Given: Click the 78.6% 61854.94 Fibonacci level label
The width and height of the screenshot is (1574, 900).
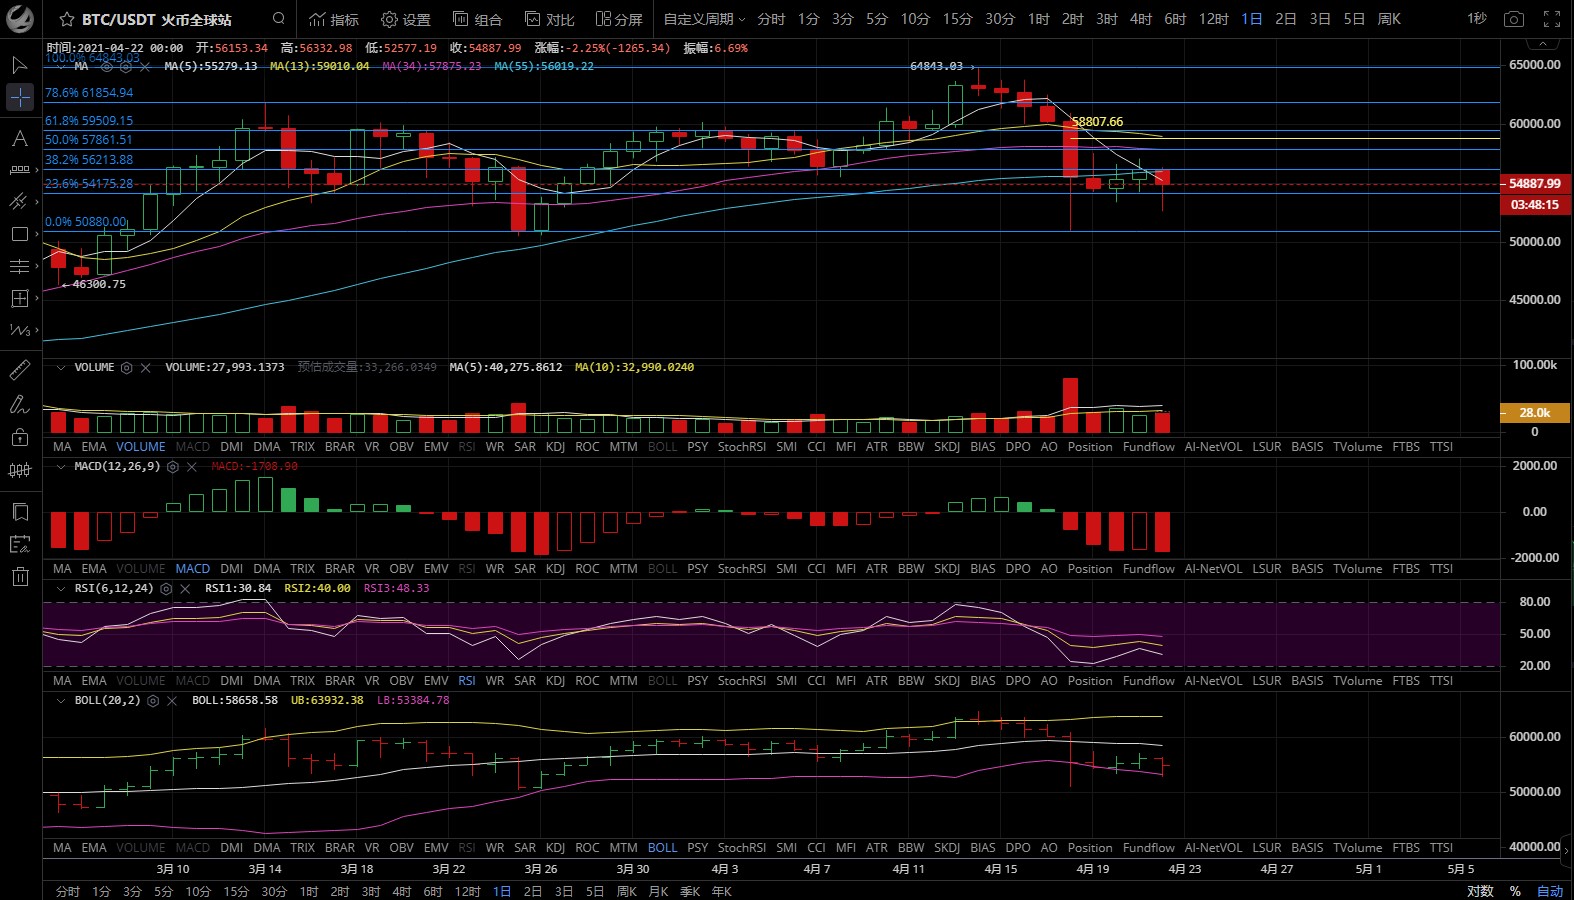Looking at the screenshot, I should click(89, 93).
